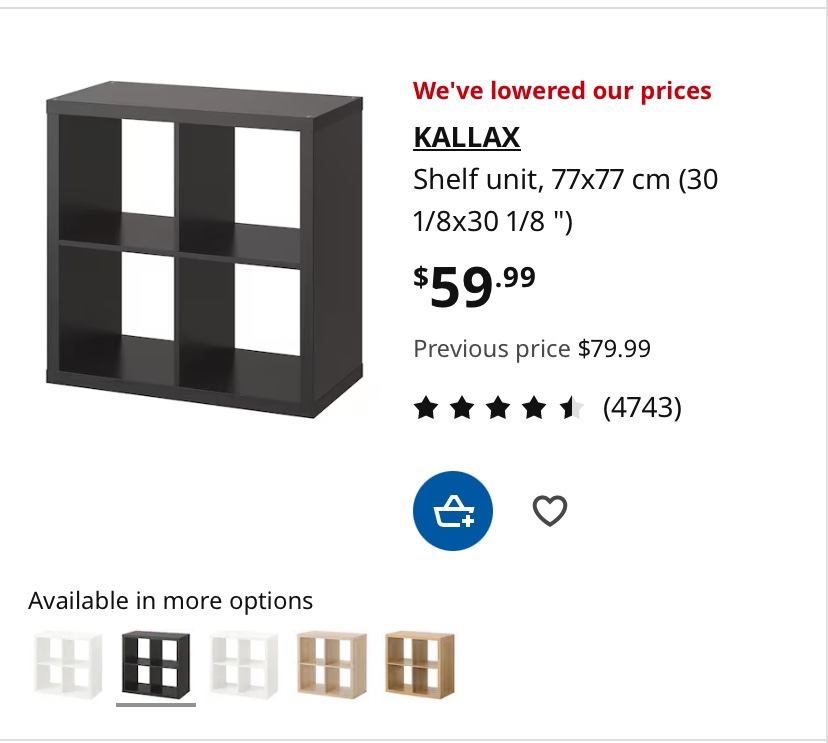View the 4743 customer reviews
The width and height of the screenshot is (828, 743).
click(644, 407)
